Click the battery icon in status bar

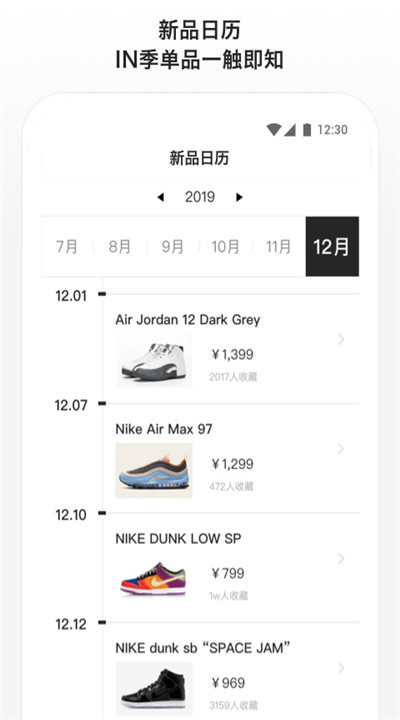(307, 130)
